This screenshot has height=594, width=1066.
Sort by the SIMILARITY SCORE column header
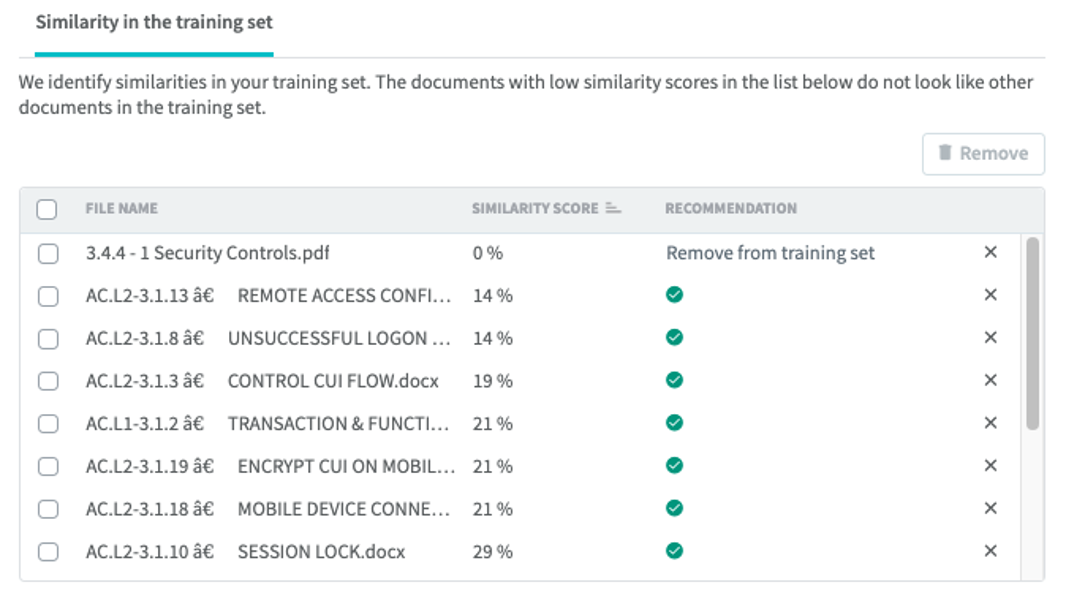point(535,209)
